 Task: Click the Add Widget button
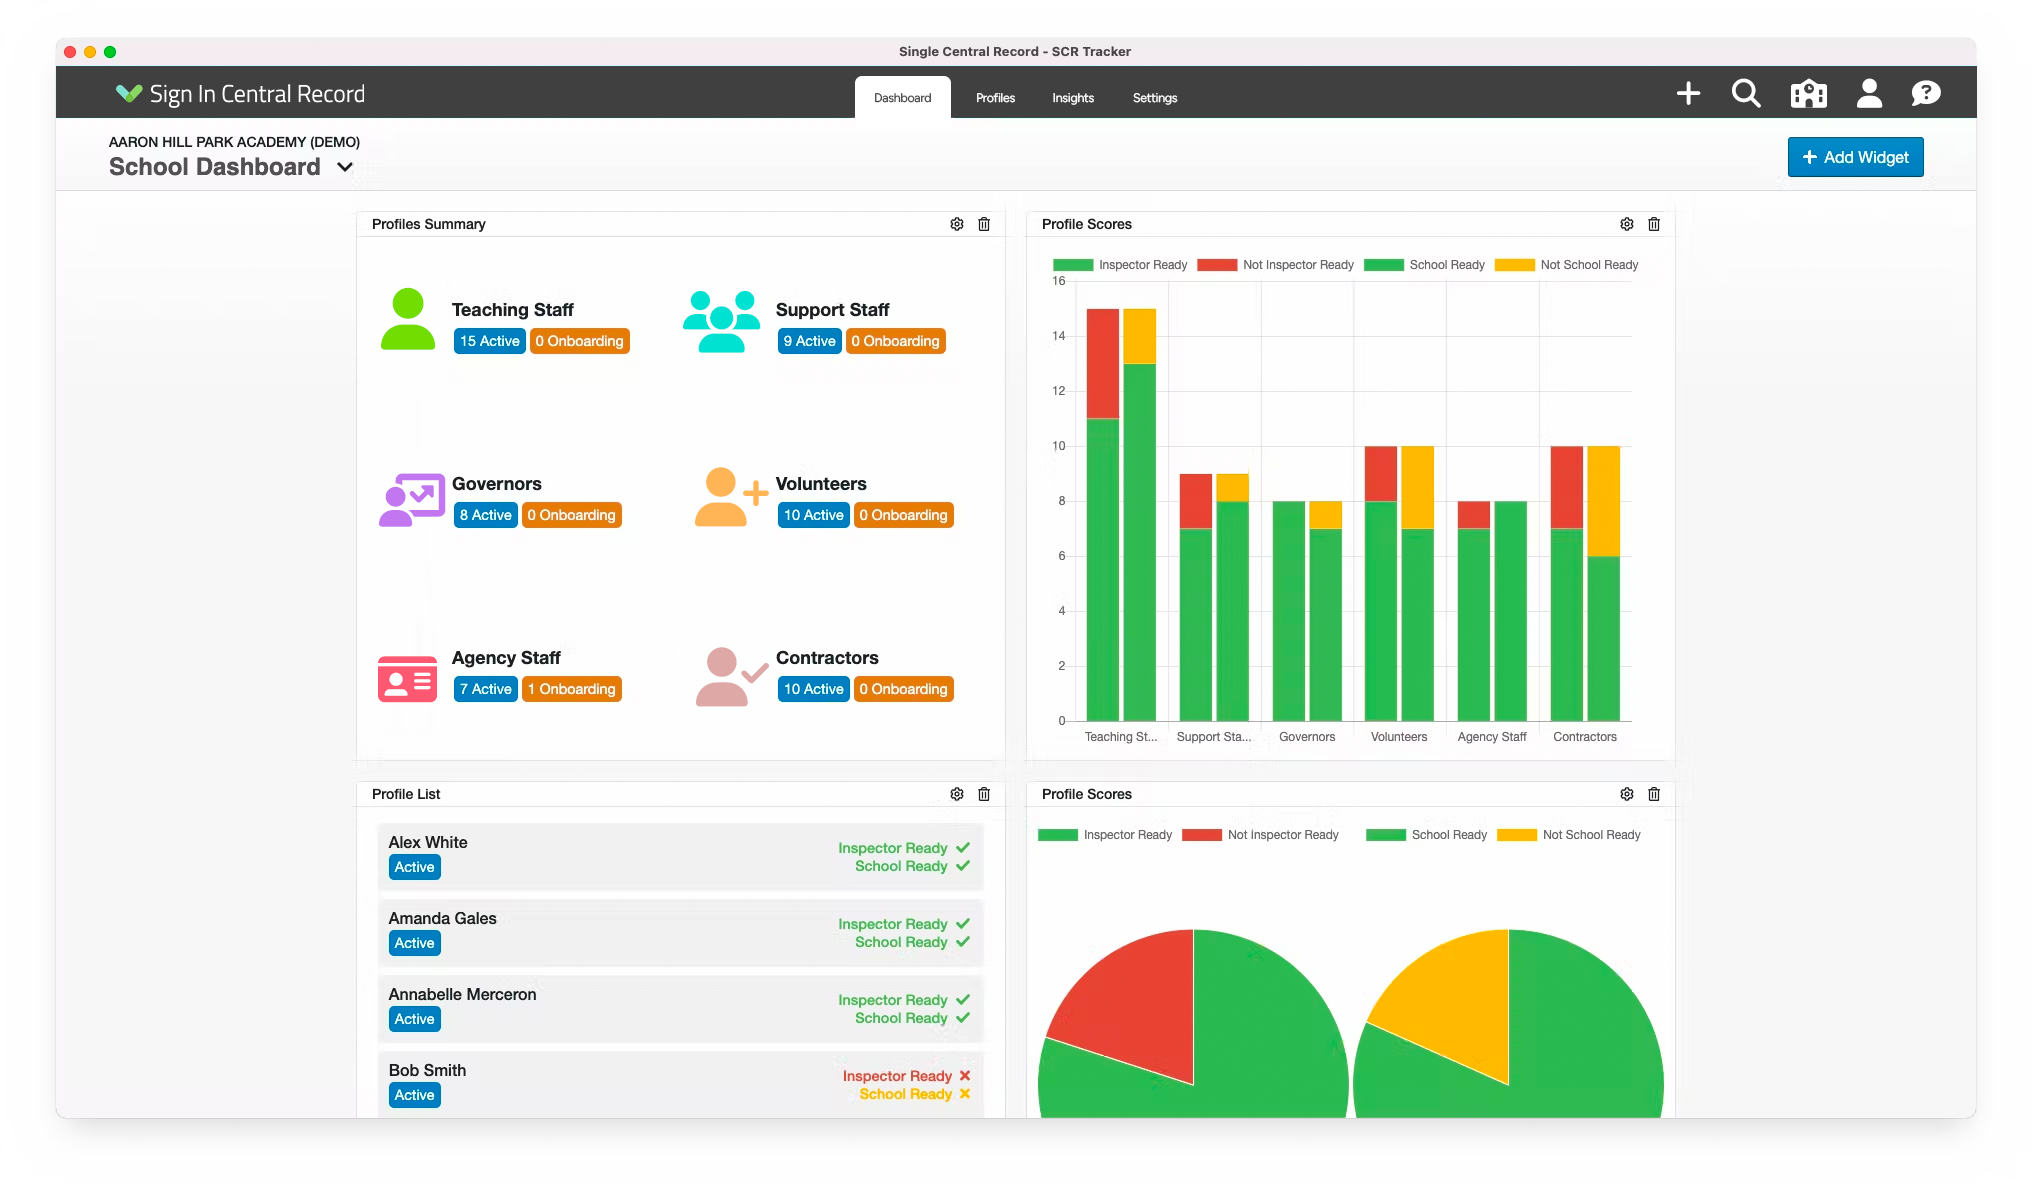pyautogui.click(x=1855, y=157)
